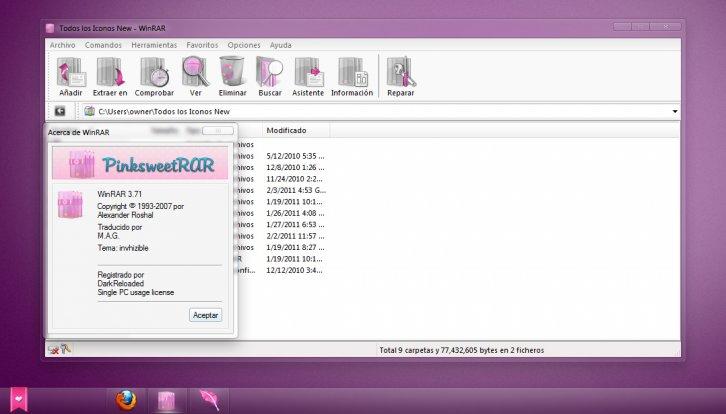Open the pink Start ribbon button
This screenshot has height=414, width=726.
pyautogui.click(x=19, y=399)
